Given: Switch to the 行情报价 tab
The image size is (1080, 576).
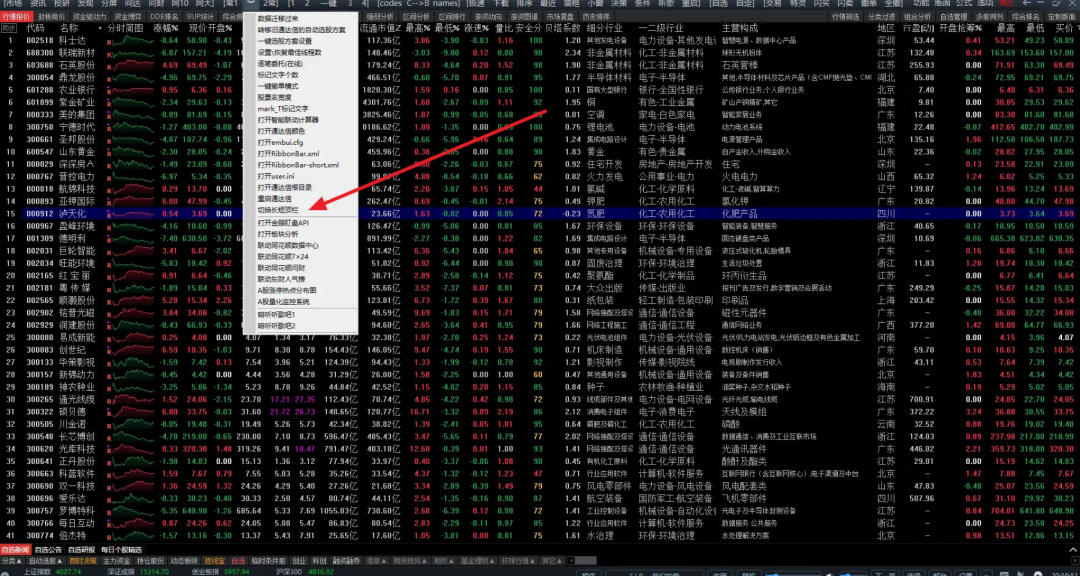Looking at the screenshot, I should 17,16.
